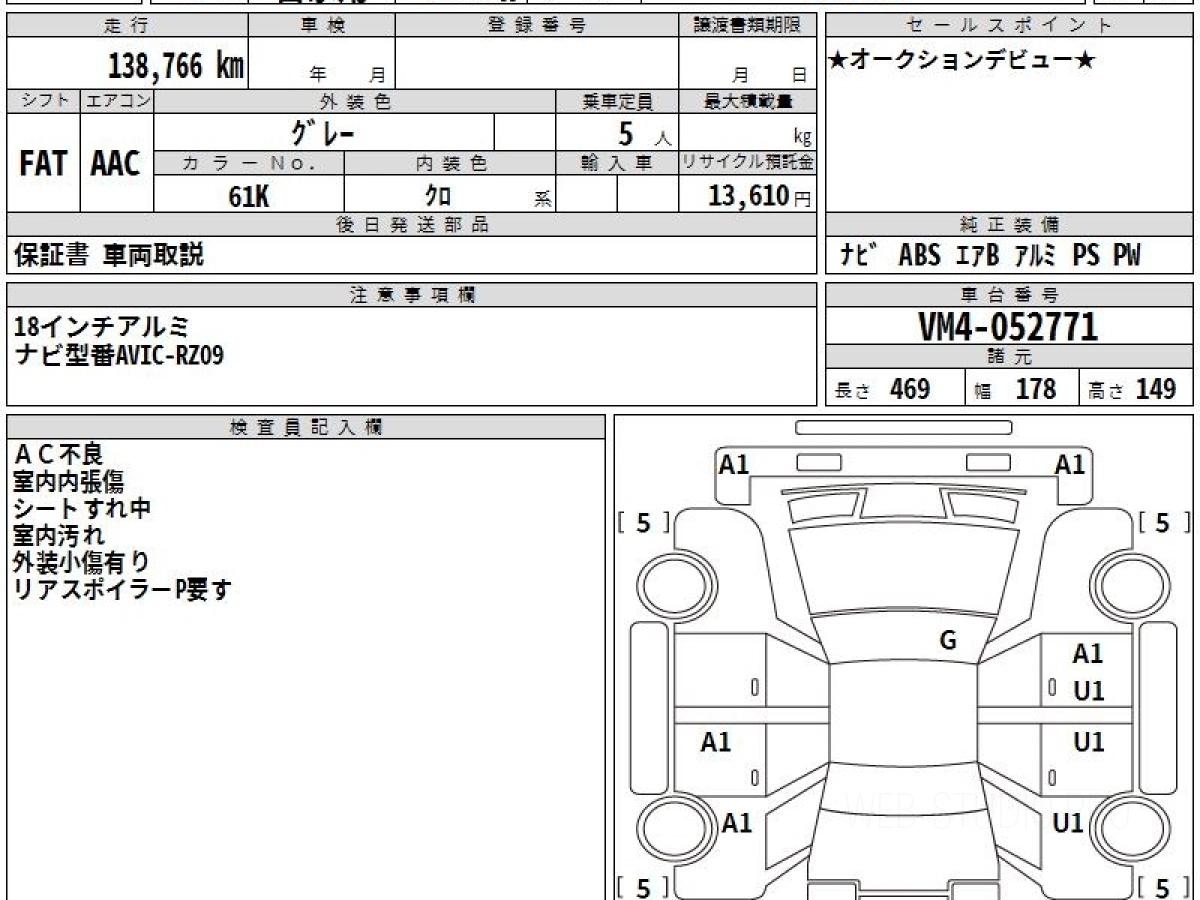Click the ★オークションデビュー★ sales point text
This screenshot has height=900, width=1200.
[x=962, y=61]
